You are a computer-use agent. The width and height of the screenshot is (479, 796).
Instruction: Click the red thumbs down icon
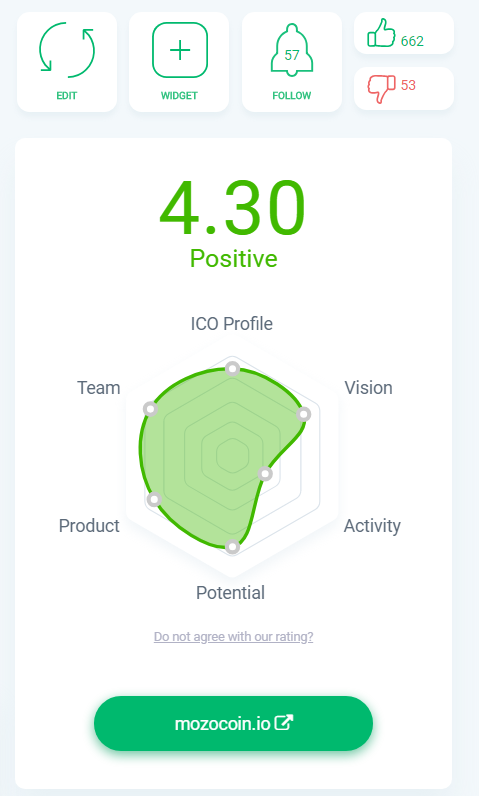381,89
